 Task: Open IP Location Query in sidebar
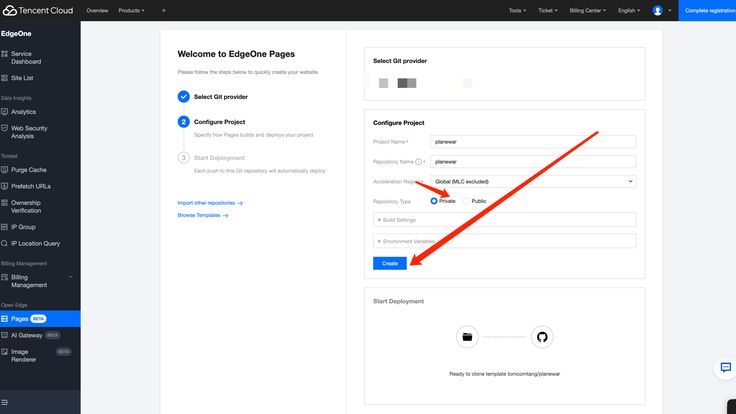click(35, 243)
